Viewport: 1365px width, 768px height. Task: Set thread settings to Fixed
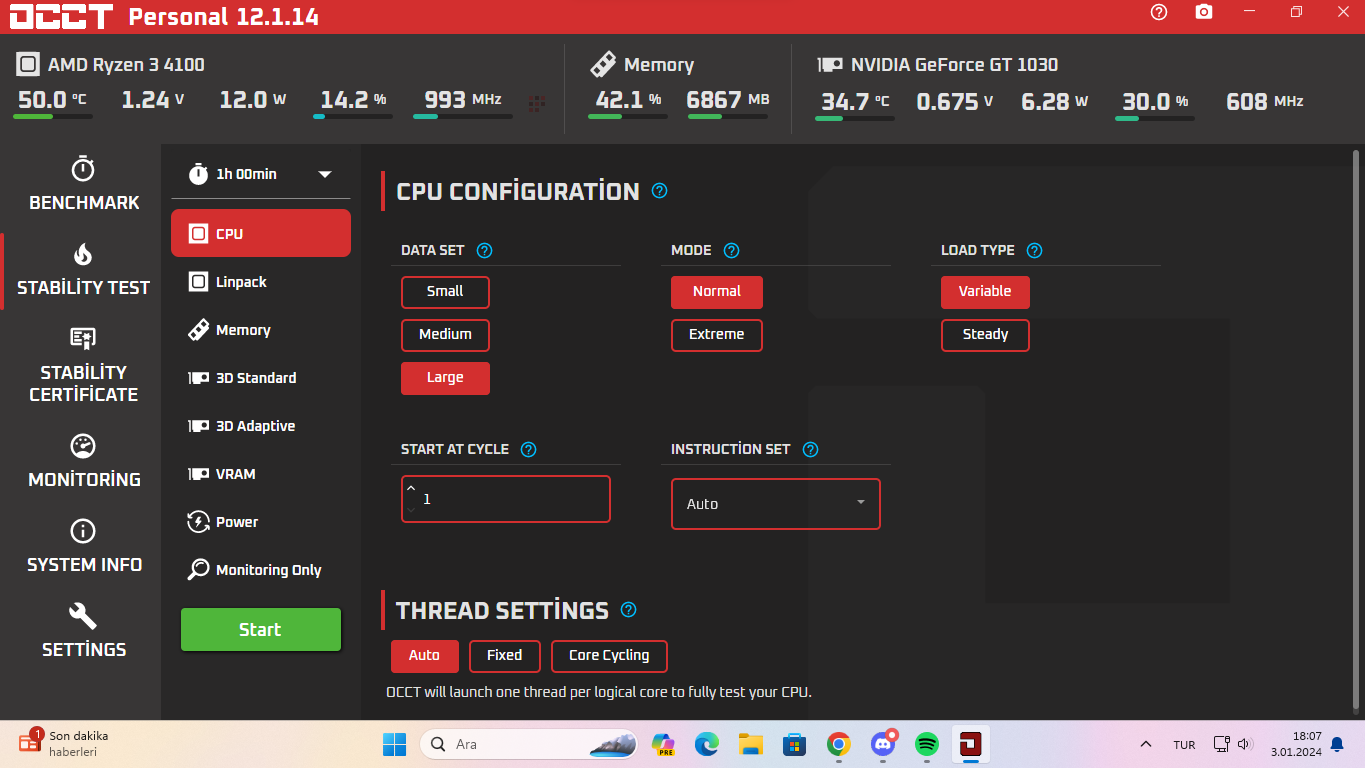pyautogui.click(x=504, y=656)
